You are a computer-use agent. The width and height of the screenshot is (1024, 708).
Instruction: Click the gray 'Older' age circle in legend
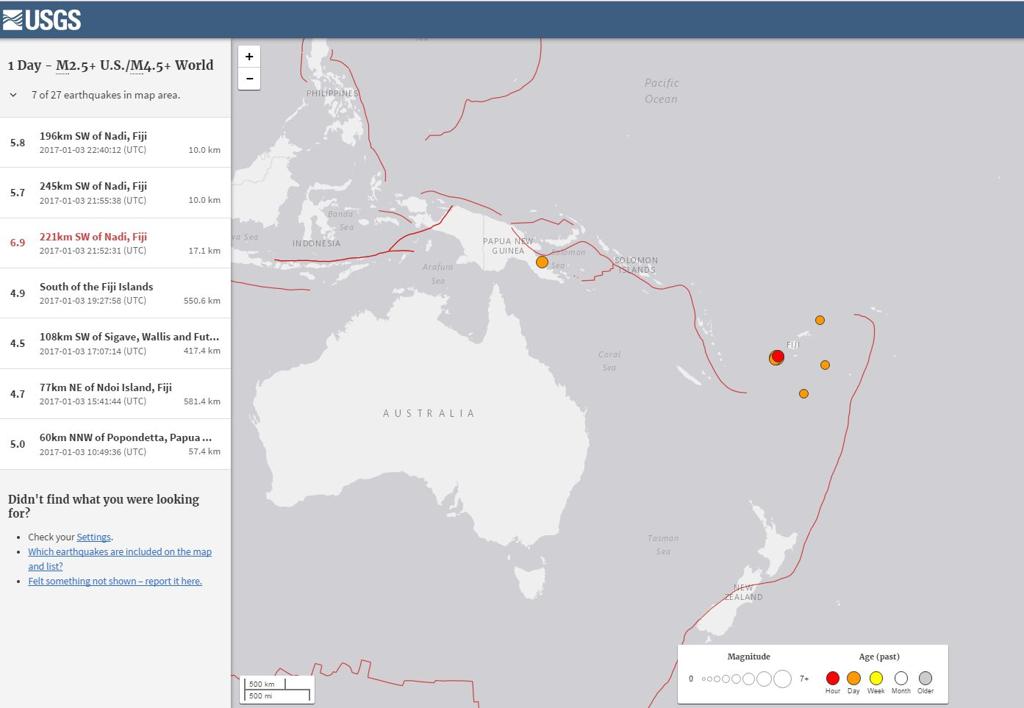927,677
